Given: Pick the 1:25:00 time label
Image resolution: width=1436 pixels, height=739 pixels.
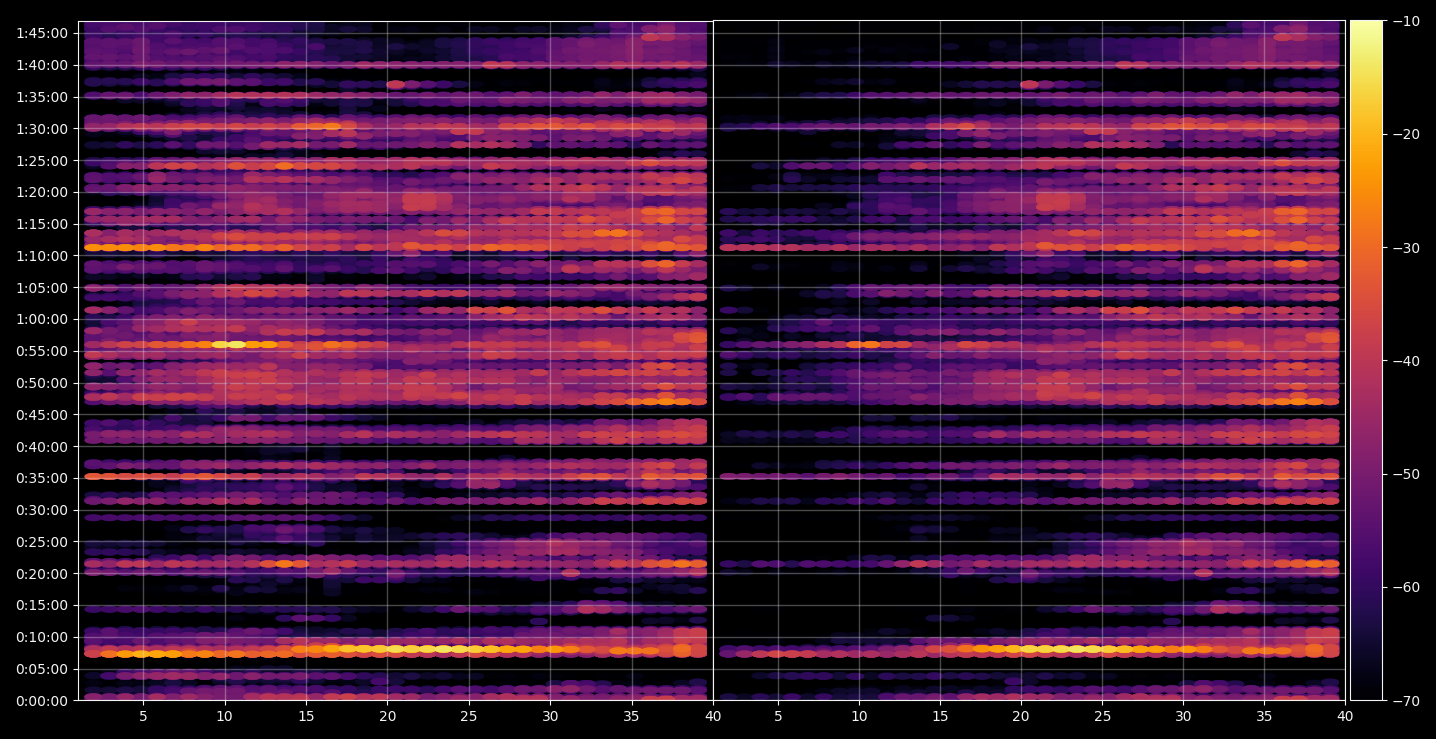Looking at the screenshot, I should [x=42, y=161].
